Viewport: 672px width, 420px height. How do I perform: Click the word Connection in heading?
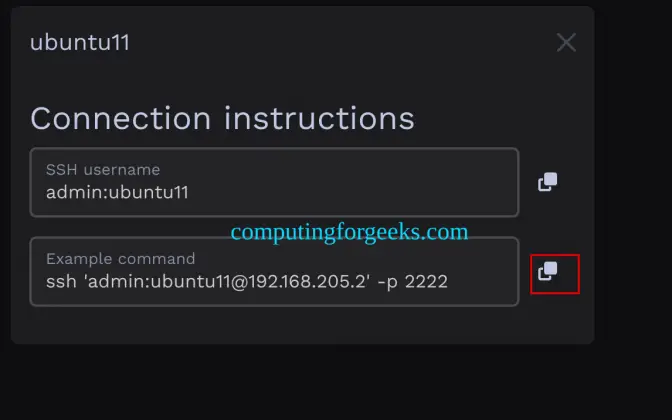tap(122, 118)
